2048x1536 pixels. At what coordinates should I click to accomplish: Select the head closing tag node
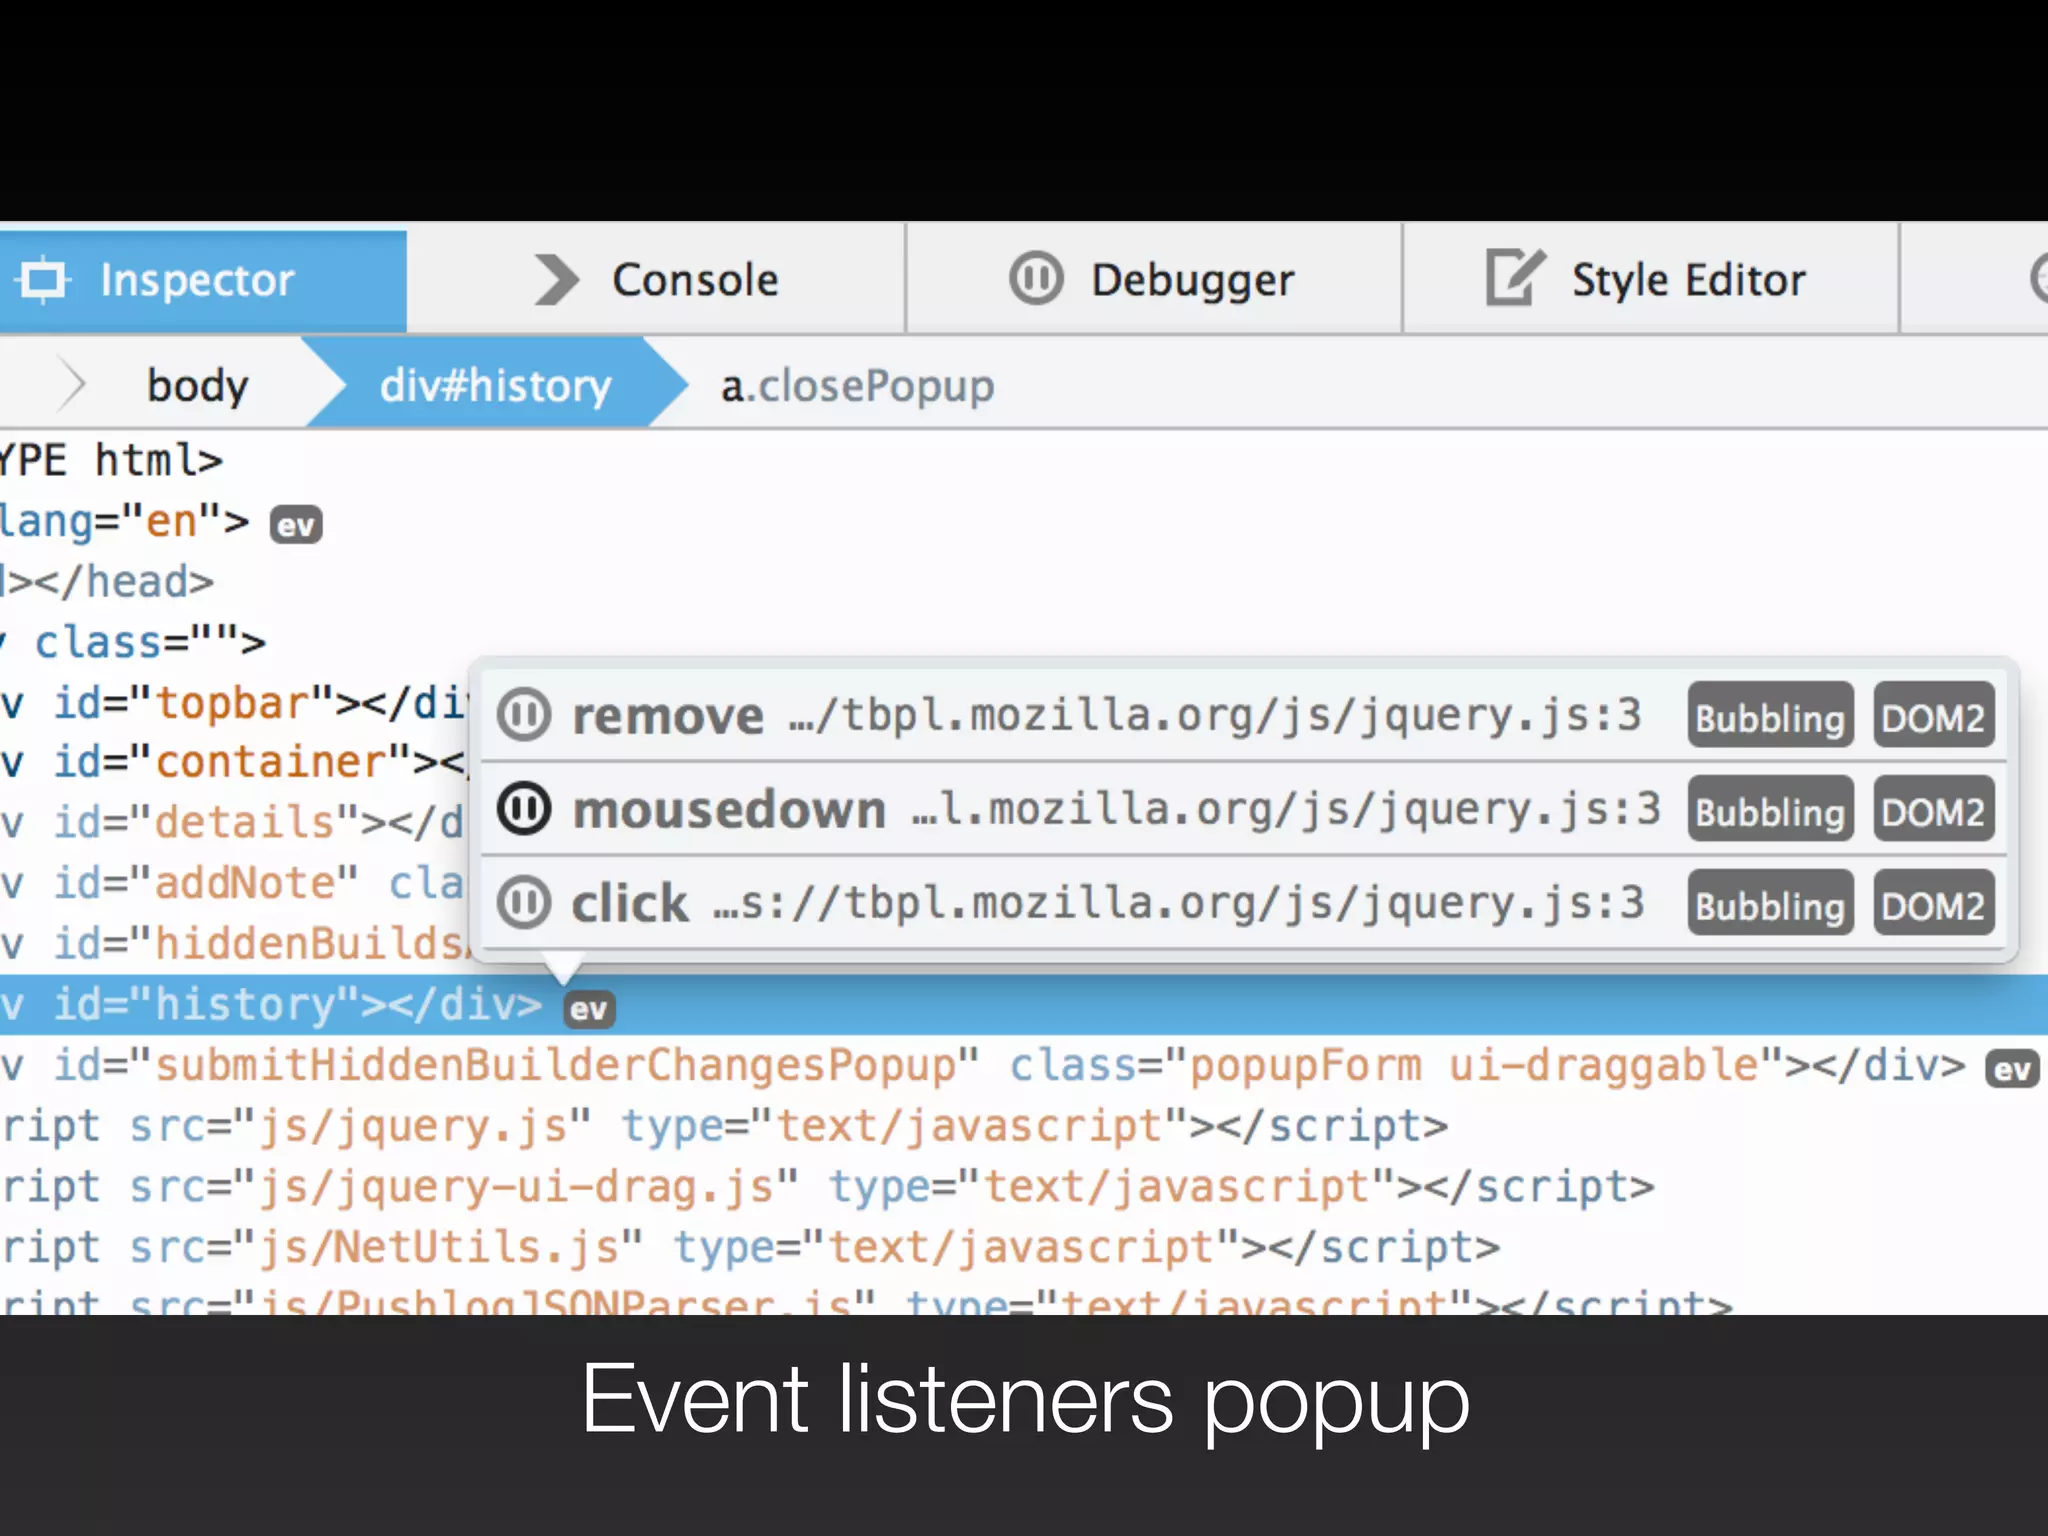point(108,582)
